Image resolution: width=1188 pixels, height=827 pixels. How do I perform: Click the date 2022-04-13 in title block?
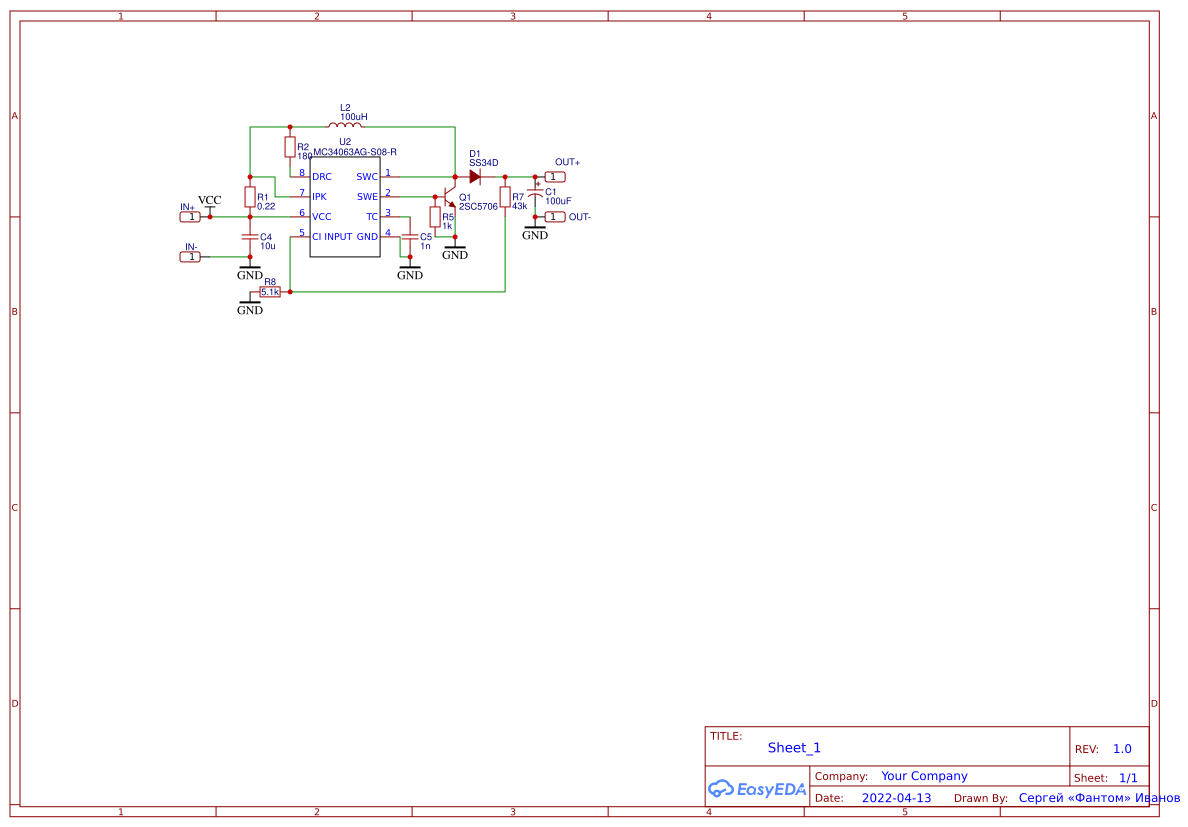[x=897, y=797]
